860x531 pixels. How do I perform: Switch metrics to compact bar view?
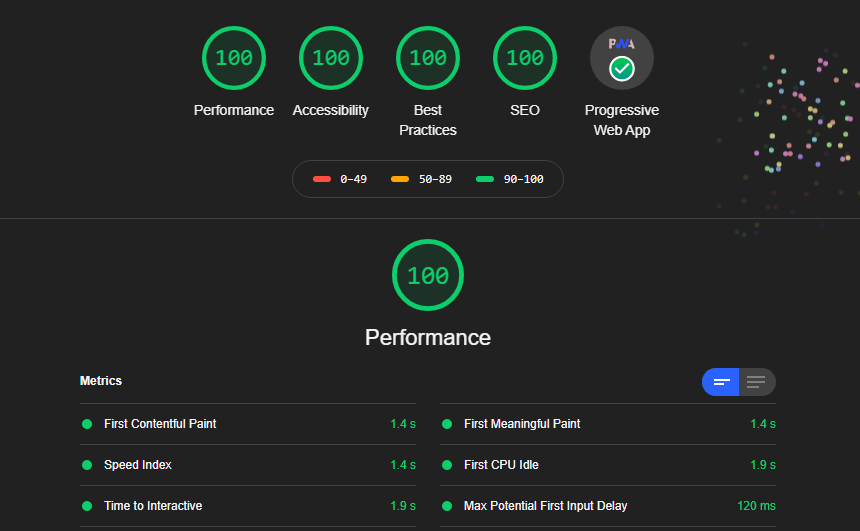(721, 382)
